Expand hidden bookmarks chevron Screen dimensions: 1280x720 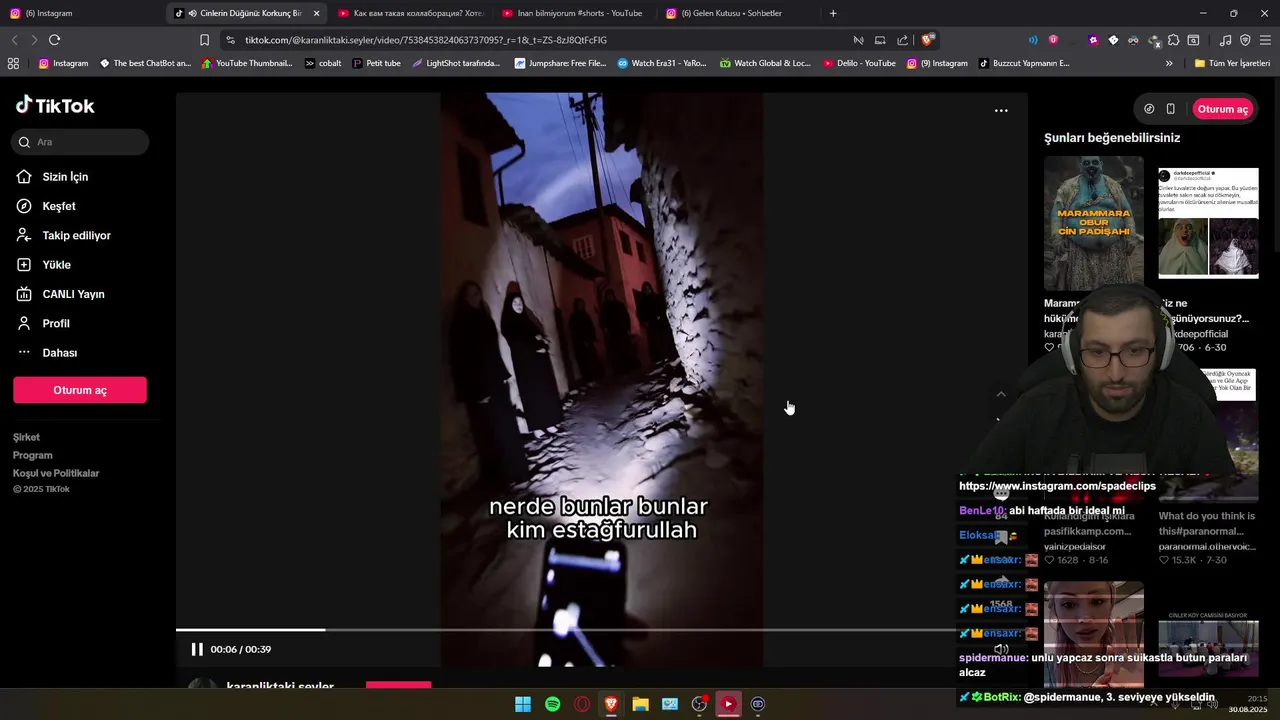(1169, 63)
